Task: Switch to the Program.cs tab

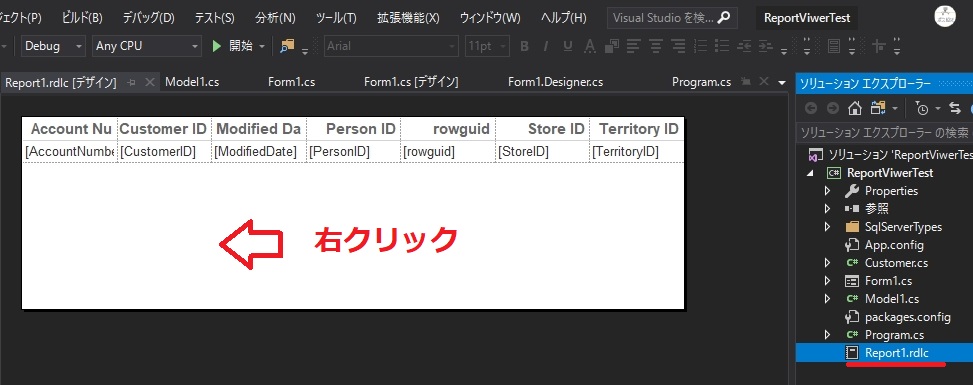Action: click(x=701, y=82)
